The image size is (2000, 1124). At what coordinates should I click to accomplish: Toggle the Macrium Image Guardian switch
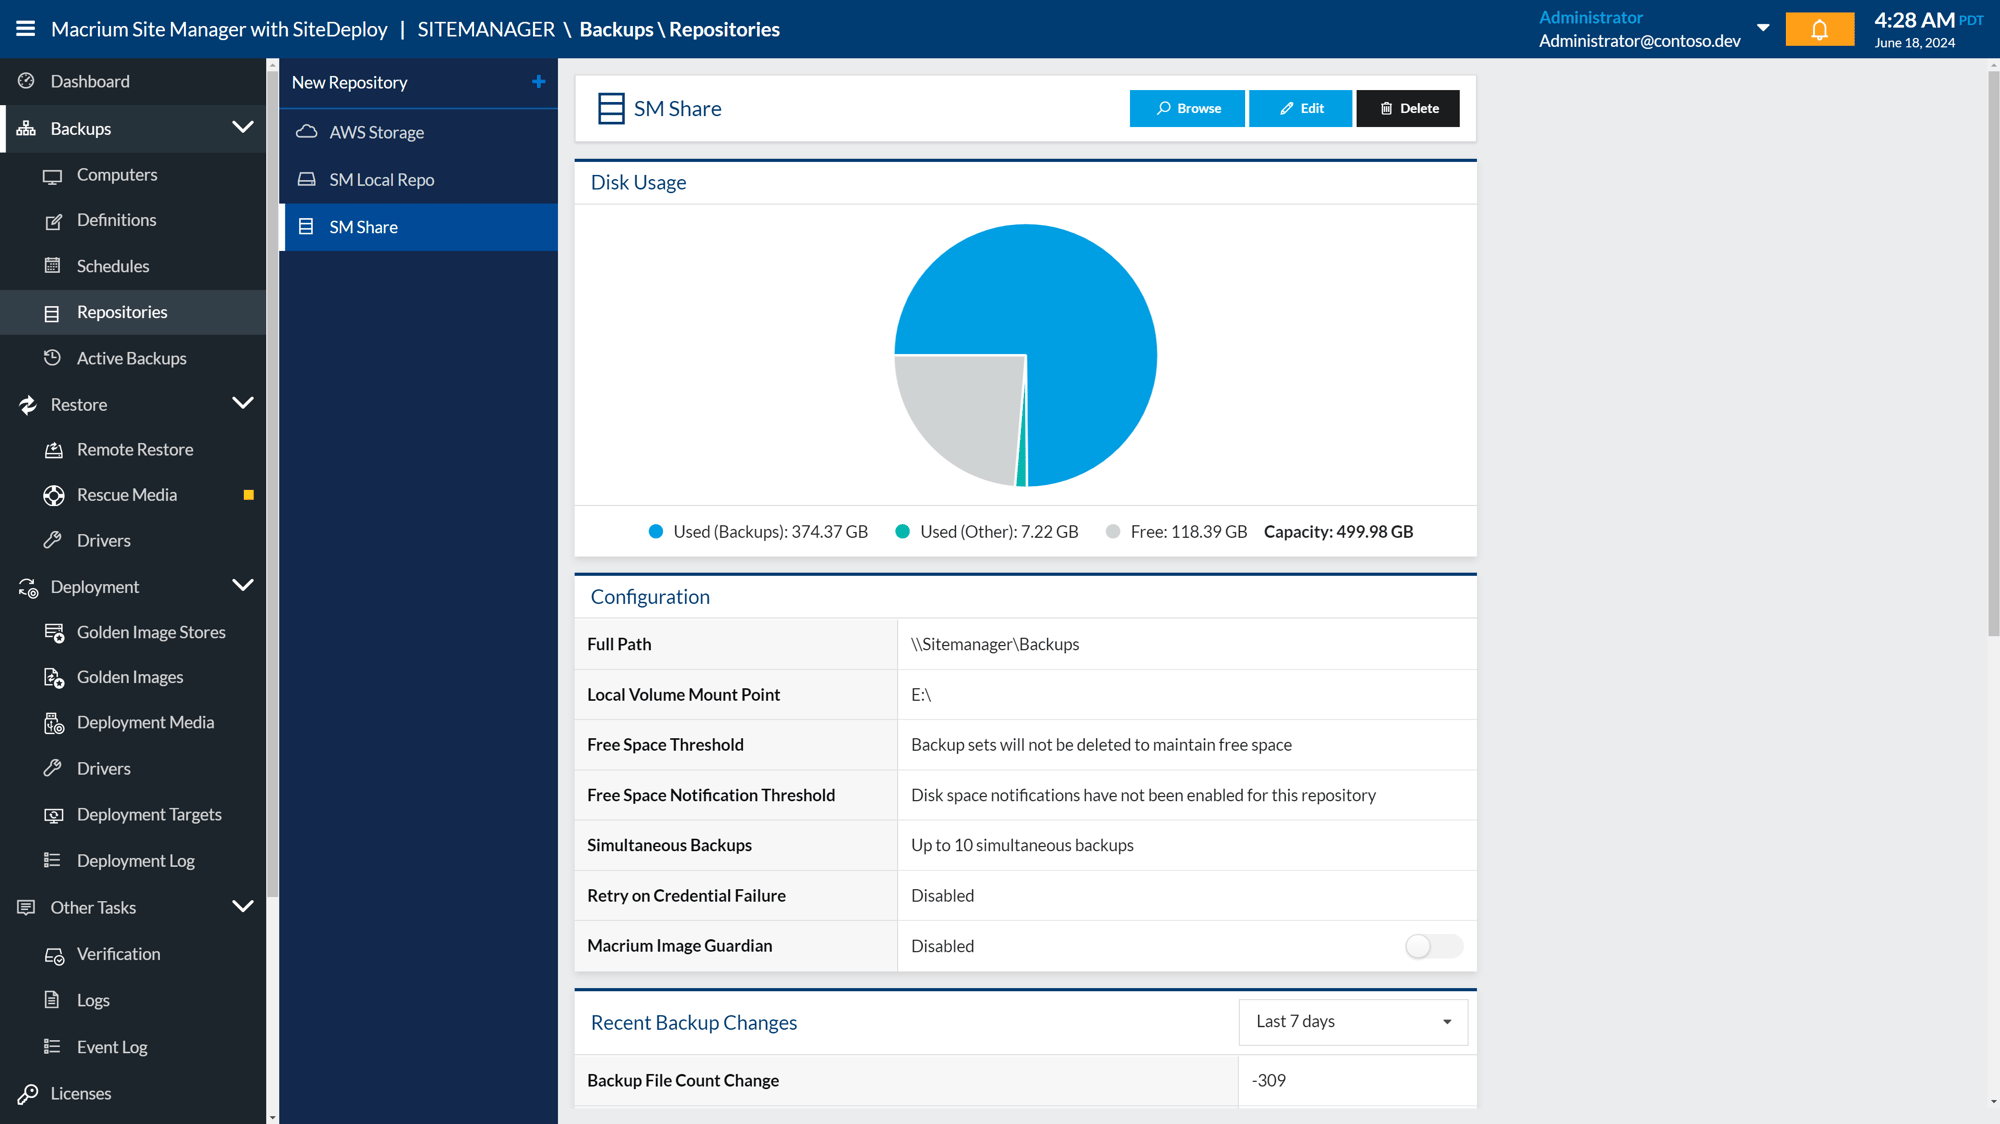(x=1433, y=946)
